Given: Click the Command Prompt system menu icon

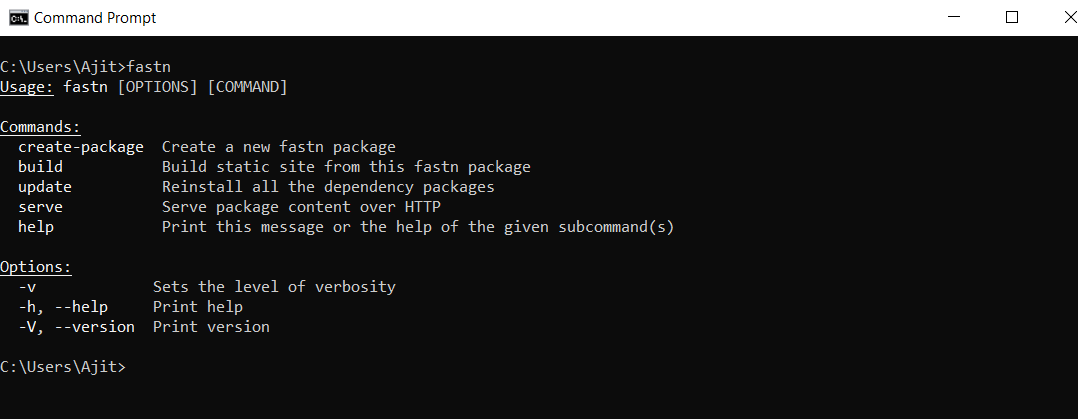Looking at the screenshot, I should tap(17, 17).
